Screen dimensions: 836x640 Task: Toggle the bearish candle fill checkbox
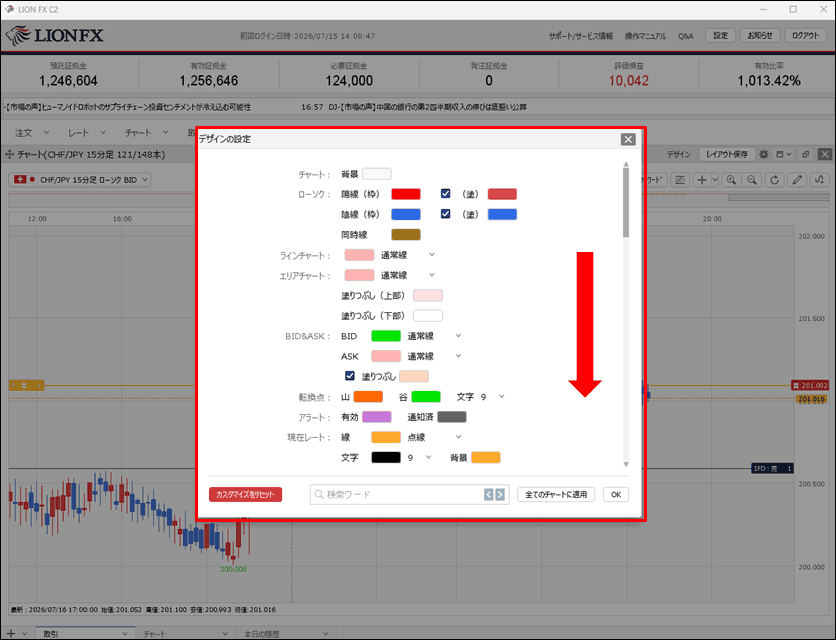click(x=445, y=214)
